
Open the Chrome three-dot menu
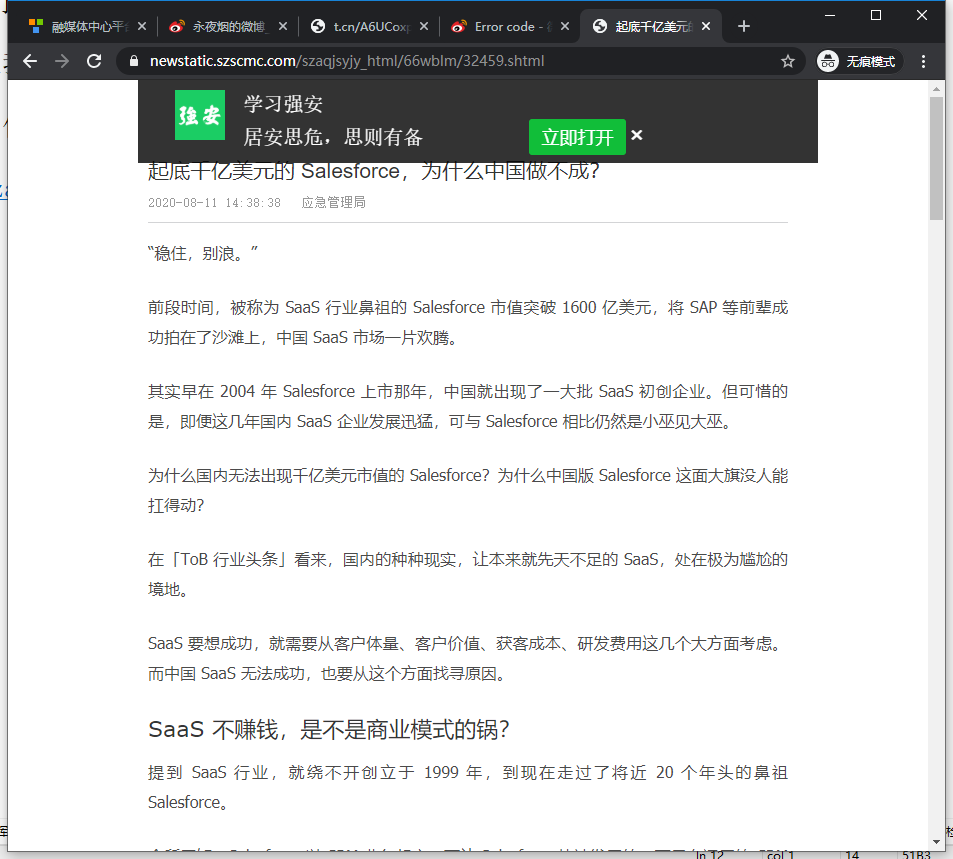[x=923, y=61]
